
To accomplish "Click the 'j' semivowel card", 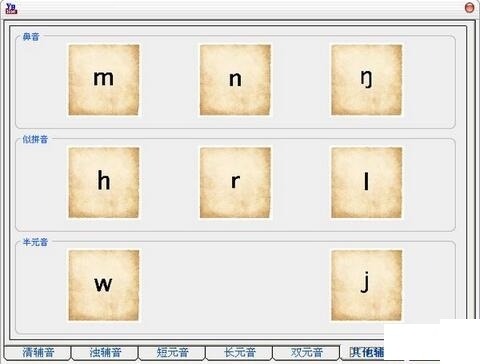I will (x=366, y=285).
